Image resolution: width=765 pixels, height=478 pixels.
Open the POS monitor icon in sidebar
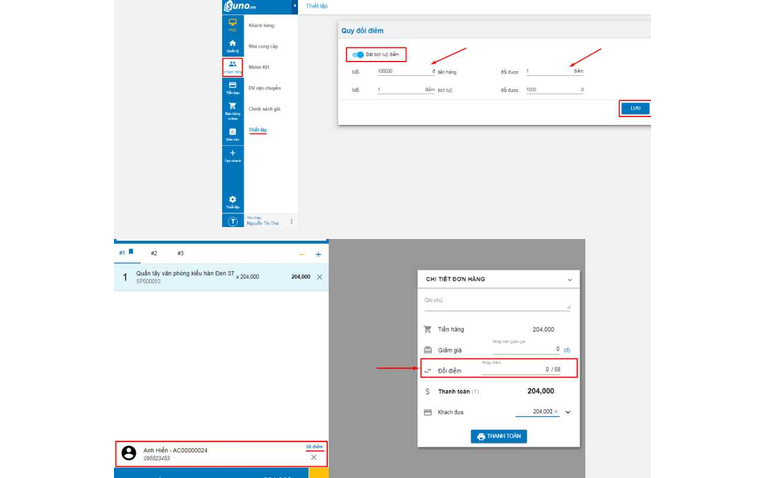(233, 24)
